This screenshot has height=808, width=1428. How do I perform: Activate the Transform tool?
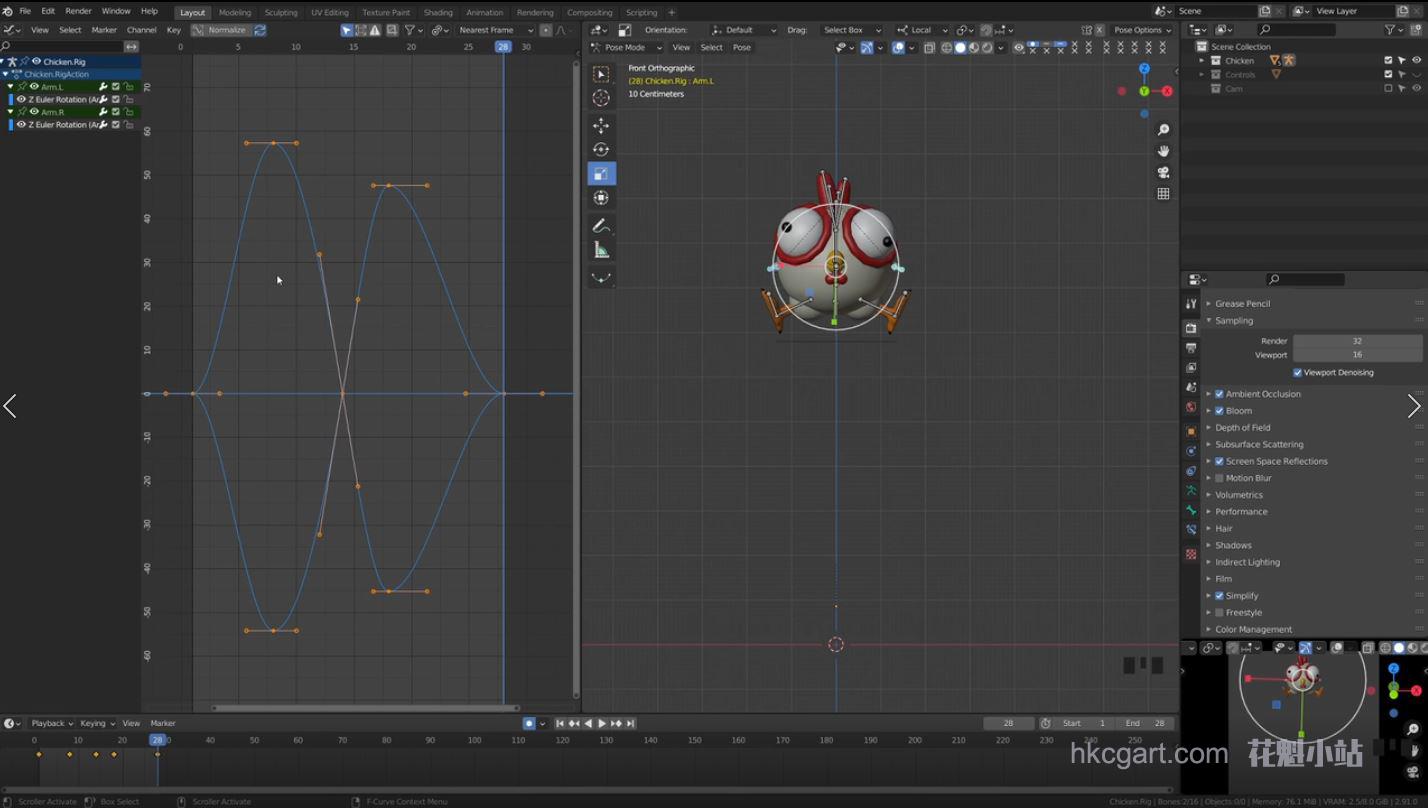601,198
